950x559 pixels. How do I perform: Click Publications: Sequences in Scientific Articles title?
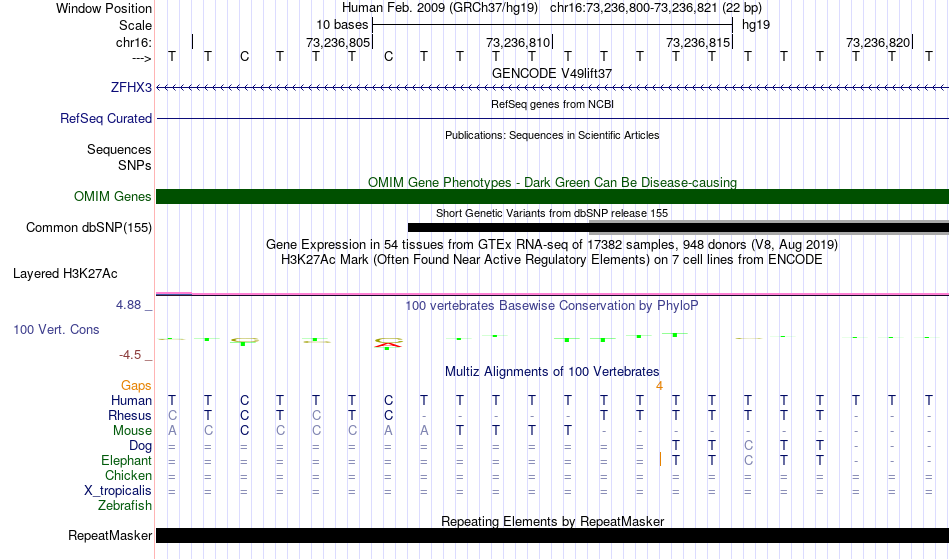point(552,135)
